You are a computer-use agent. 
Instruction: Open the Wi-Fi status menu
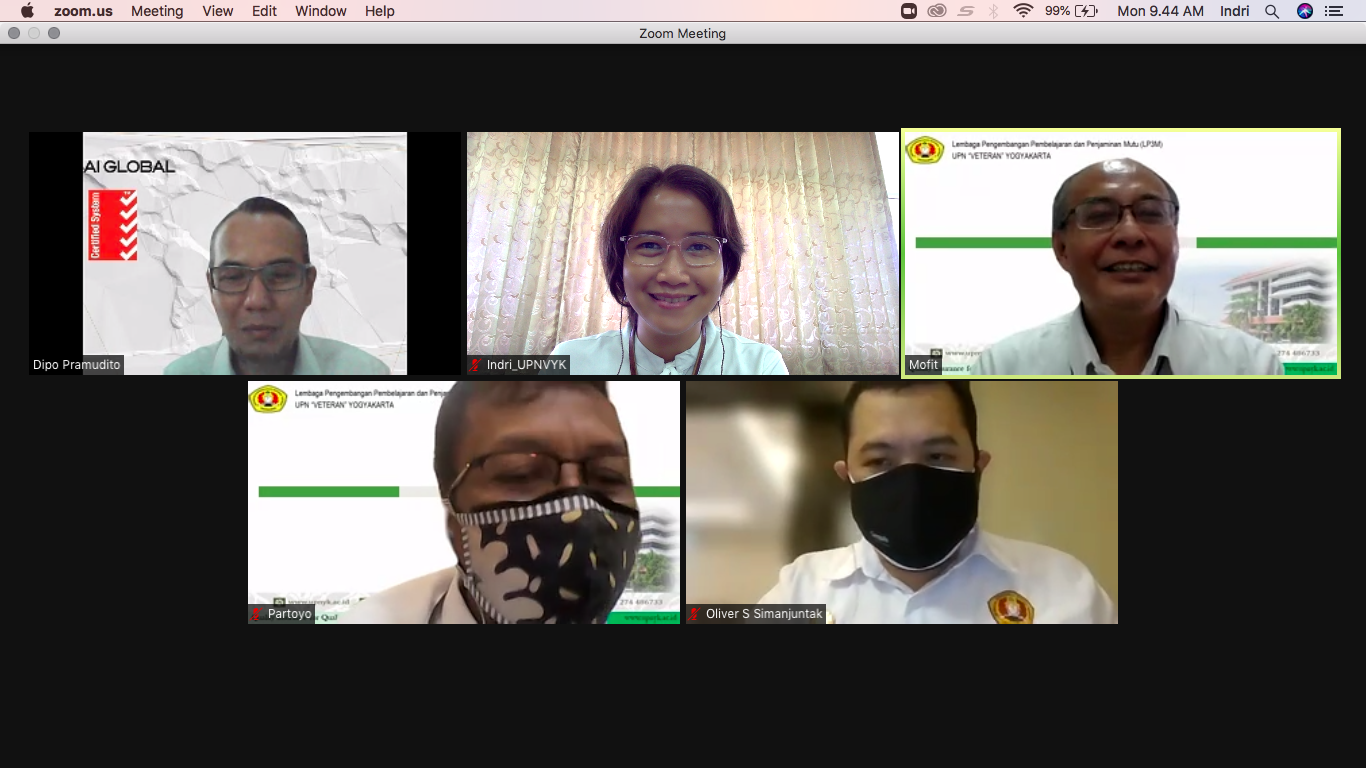(x=1022, y=11)
